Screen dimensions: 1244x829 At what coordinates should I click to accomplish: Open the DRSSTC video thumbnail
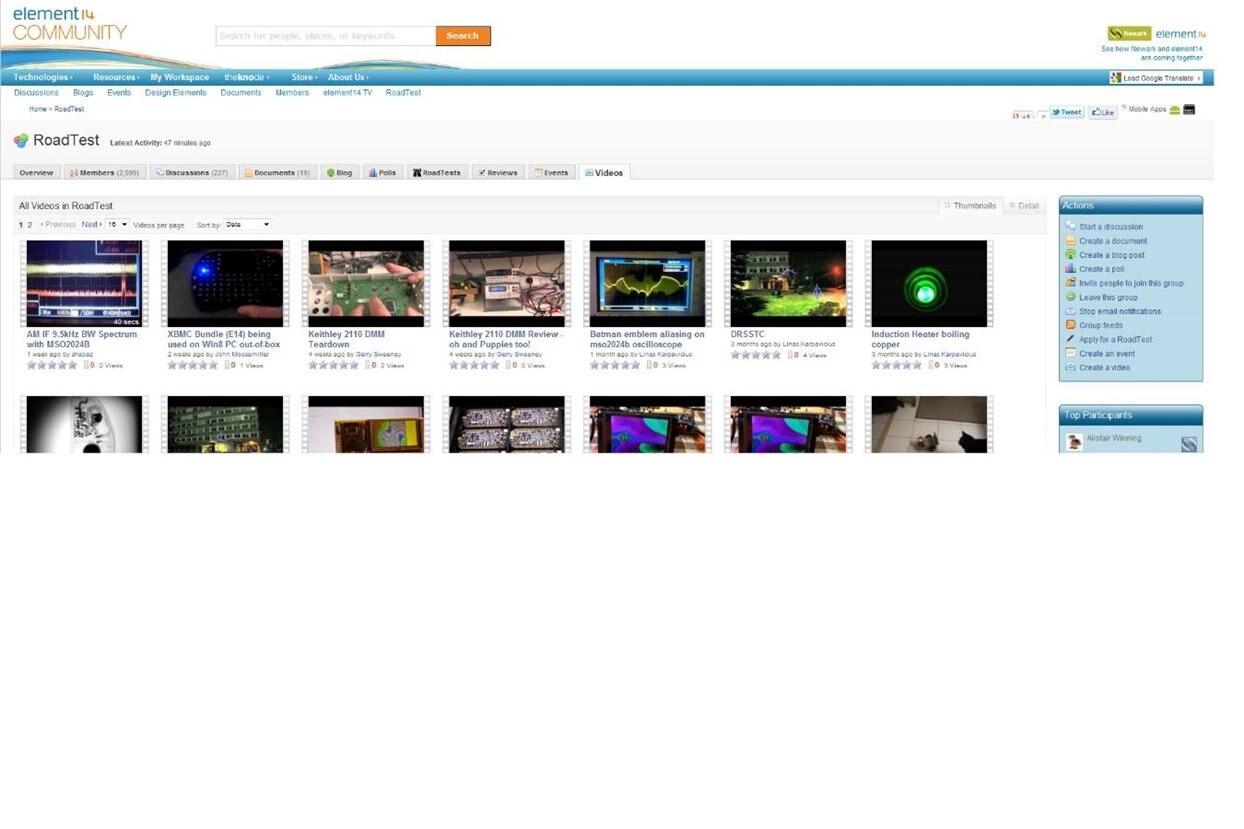788,283
